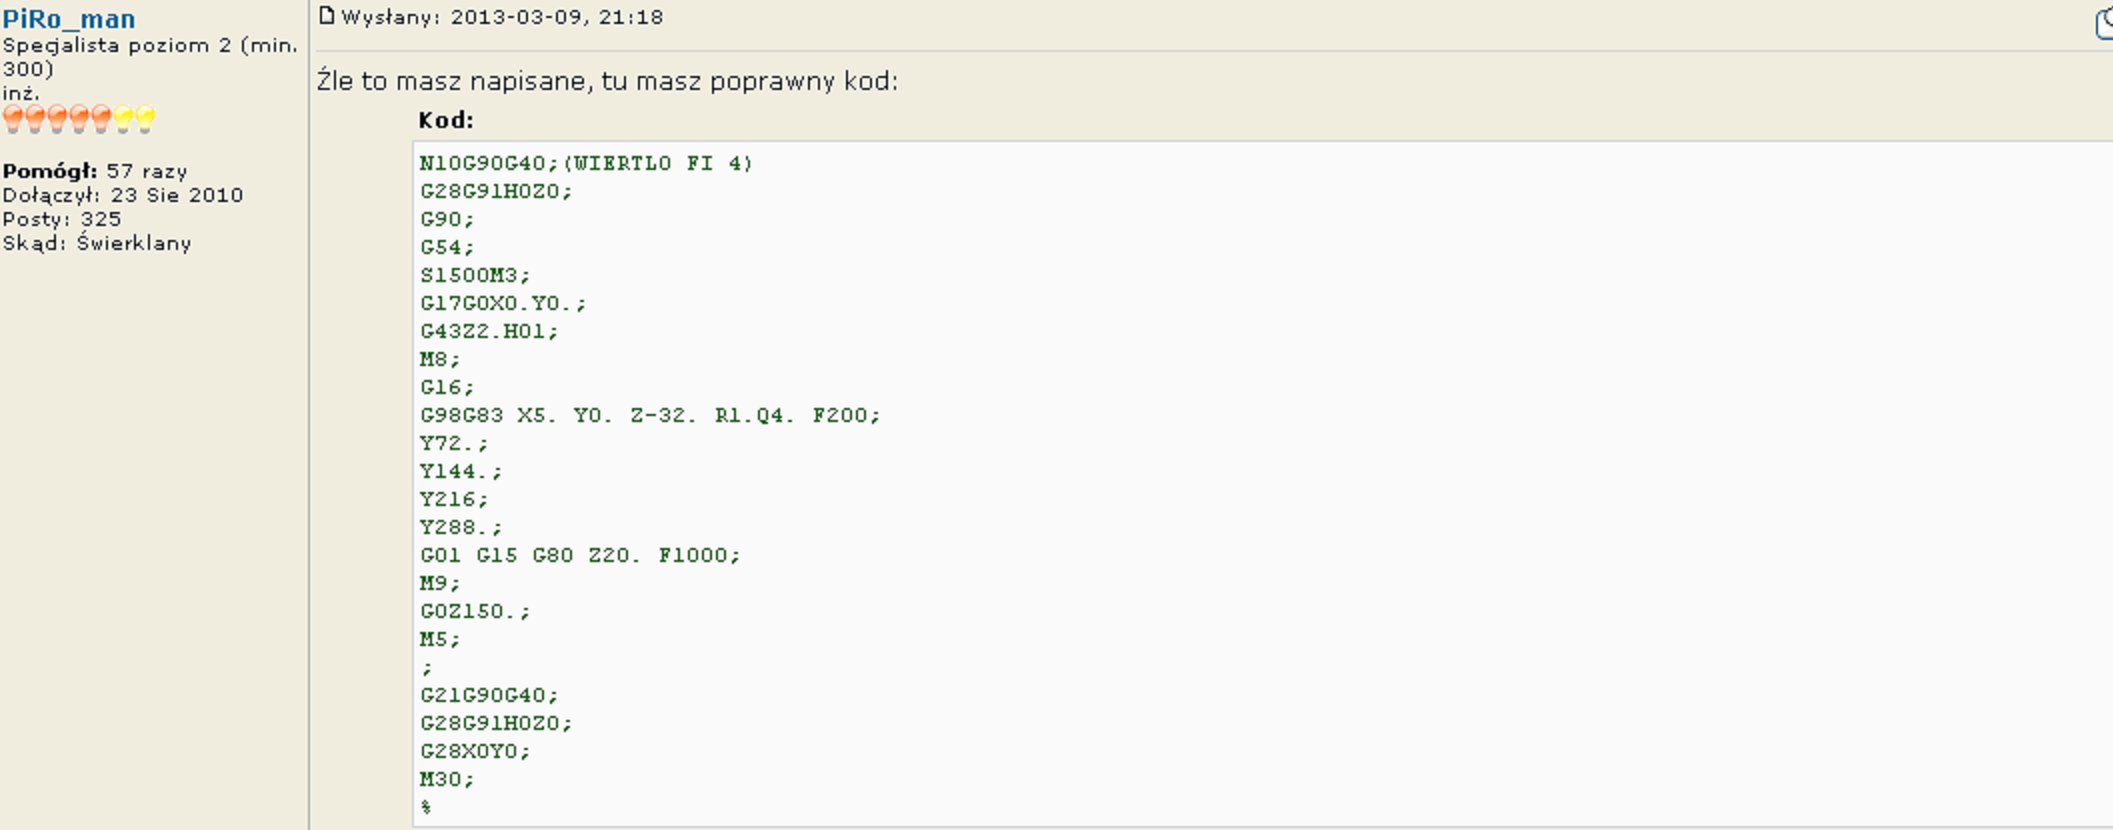Click the M30; program end line
Screen dimensions: 2113x830
click(x=447, y=779)
